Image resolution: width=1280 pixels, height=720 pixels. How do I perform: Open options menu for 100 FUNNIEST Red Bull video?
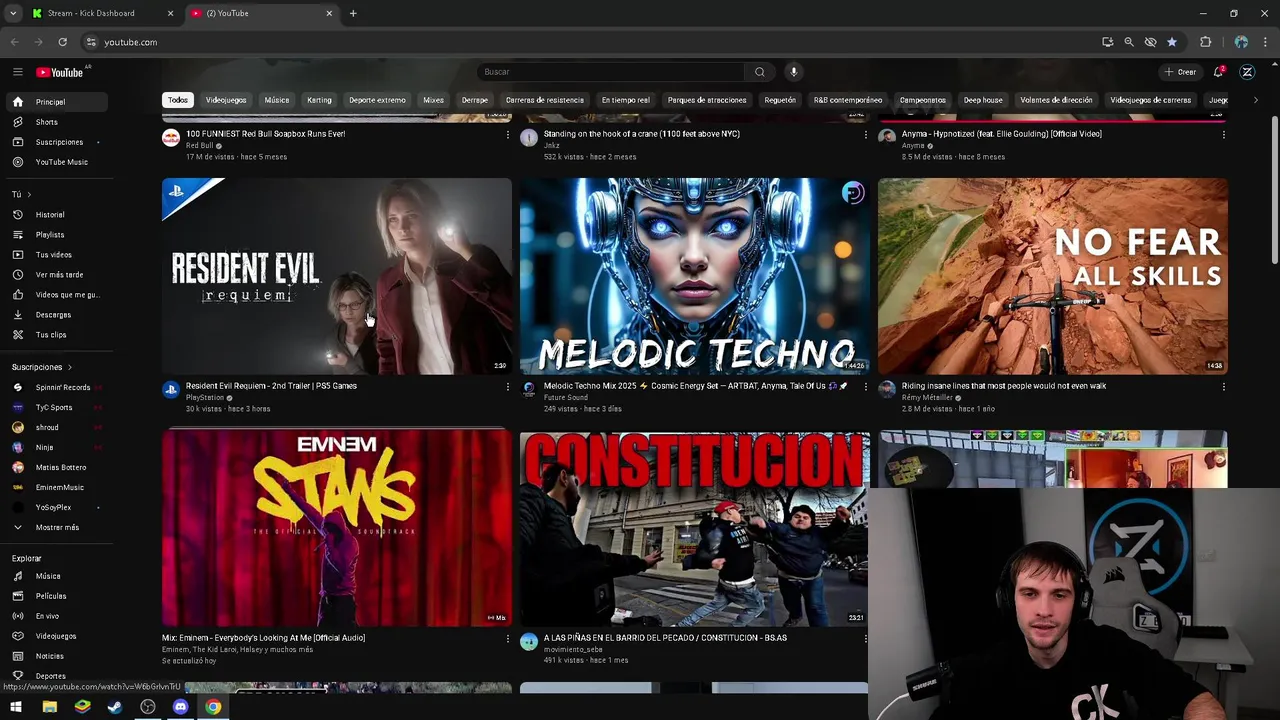point(507,135)
